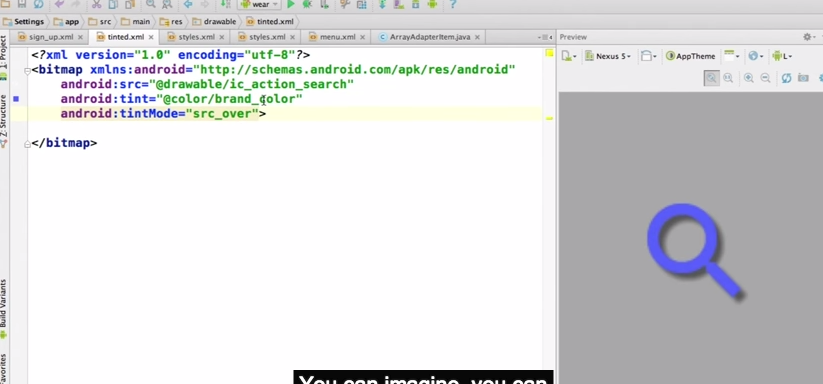The image size is (823, 384).
Task: Open the SDK Manager icon
Action: (x=415, y=4)
